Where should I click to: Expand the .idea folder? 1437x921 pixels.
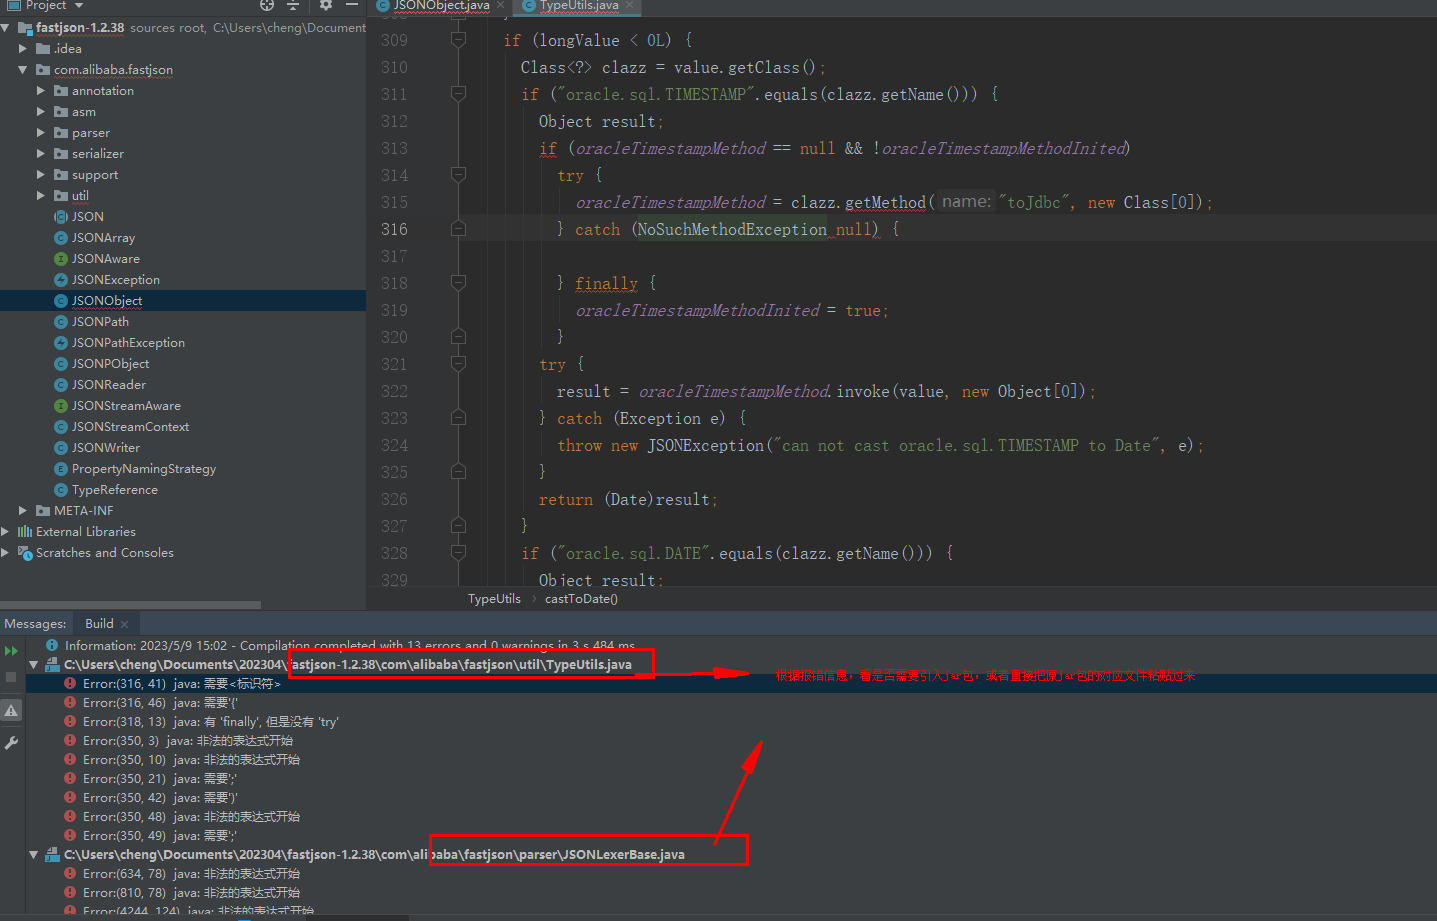coord(23,48)
